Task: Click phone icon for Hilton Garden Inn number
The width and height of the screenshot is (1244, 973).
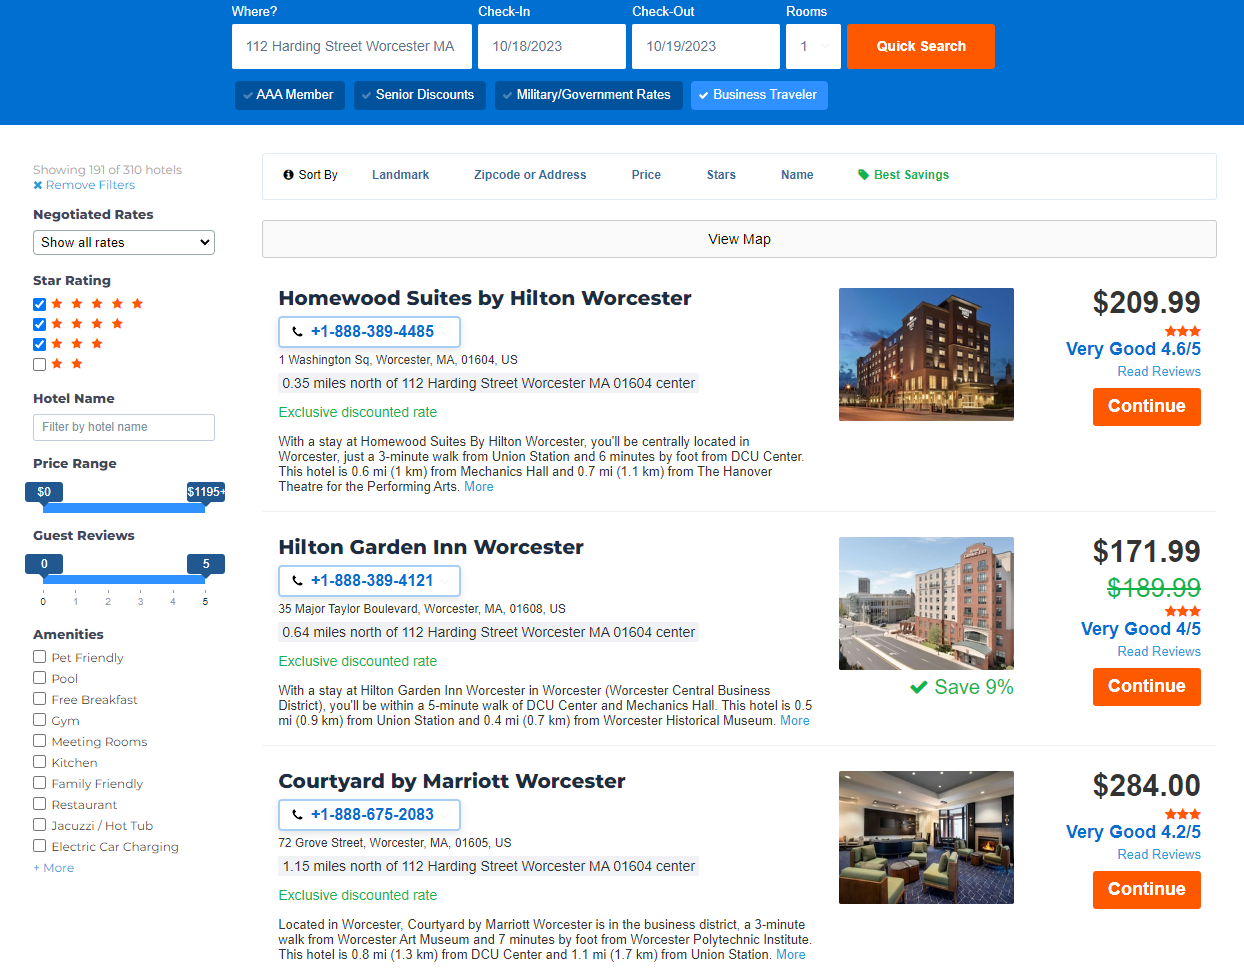Action: 297,581
